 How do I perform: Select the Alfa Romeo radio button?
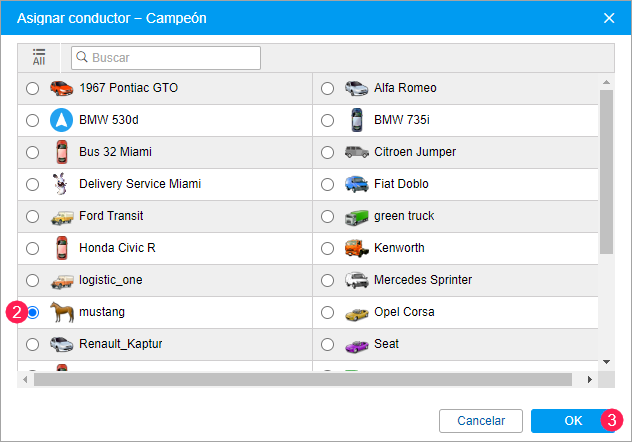(x=327, y=88)
